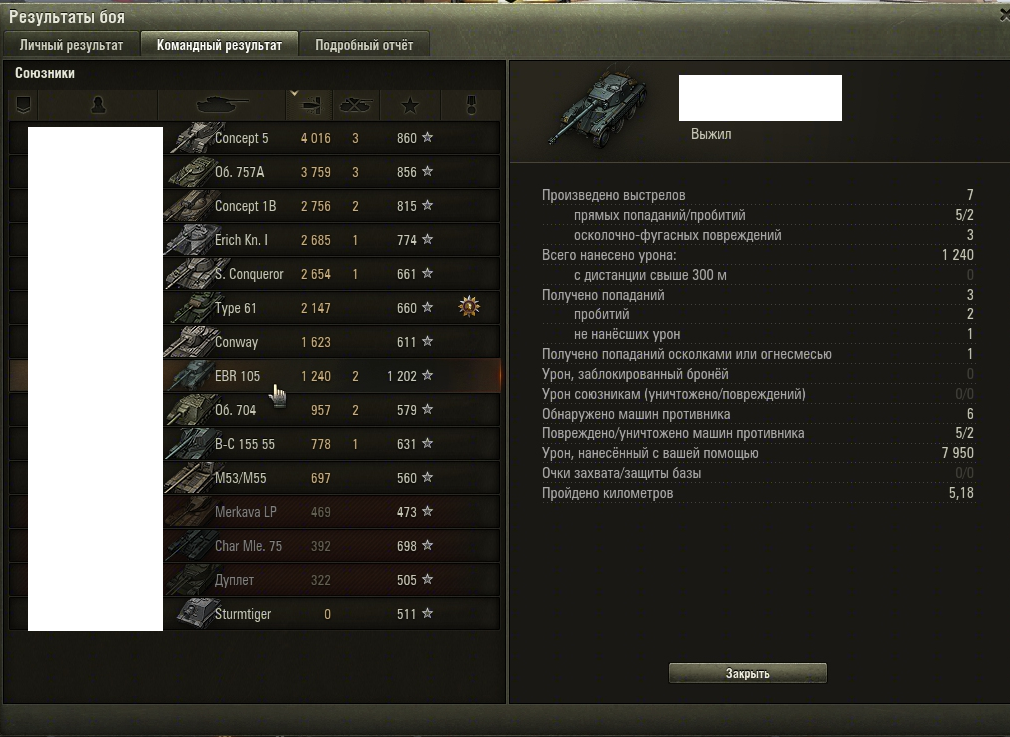Sort by tank type column icon

click(222, 105)
